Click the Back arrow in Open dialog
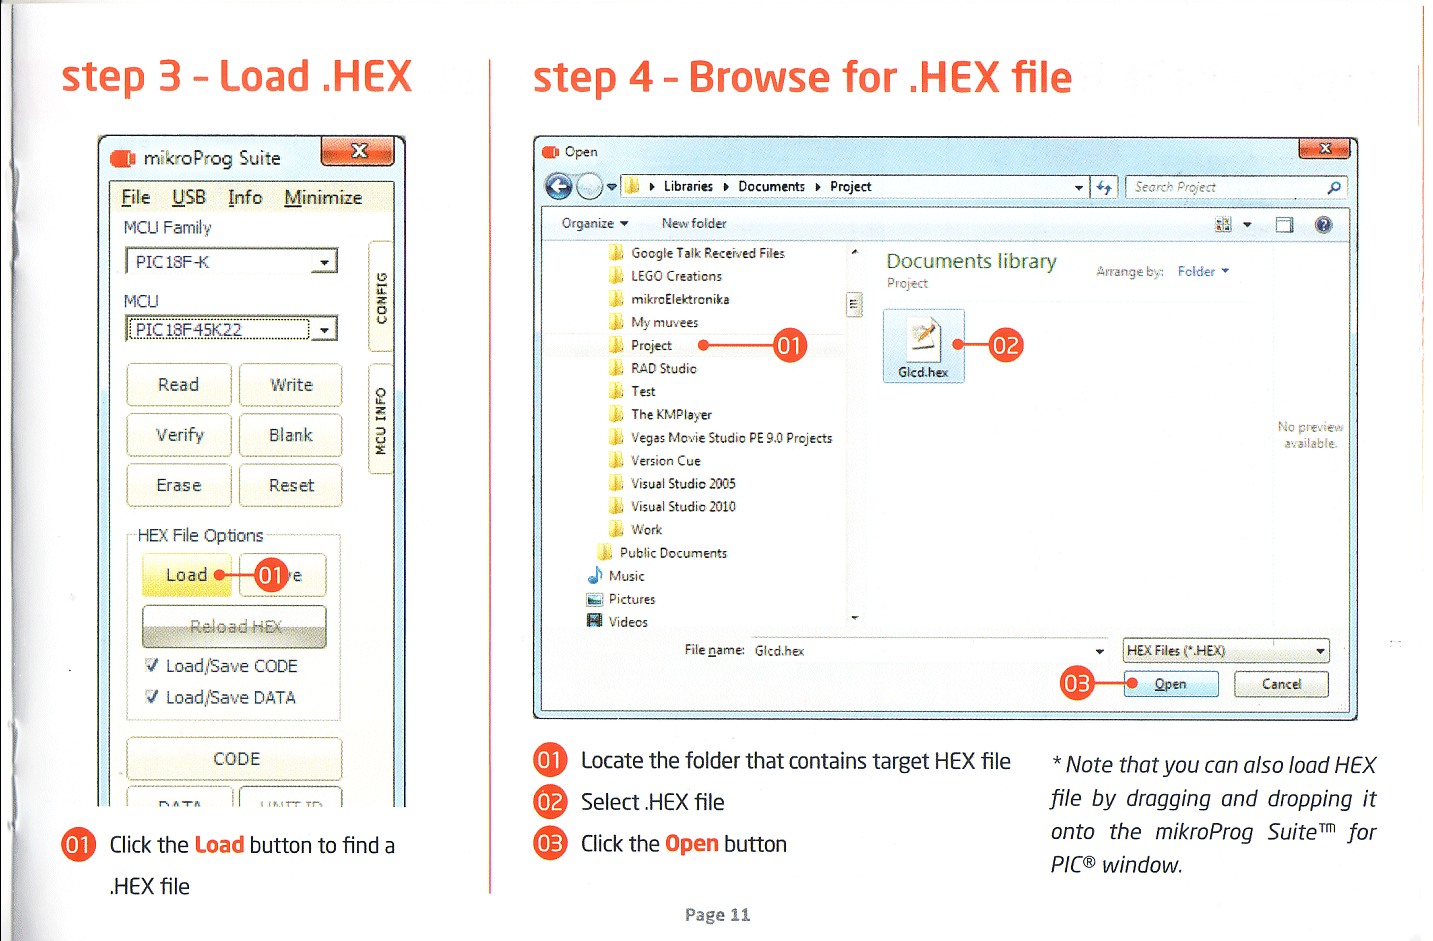Screen dimensions: 1433x941 559,186
